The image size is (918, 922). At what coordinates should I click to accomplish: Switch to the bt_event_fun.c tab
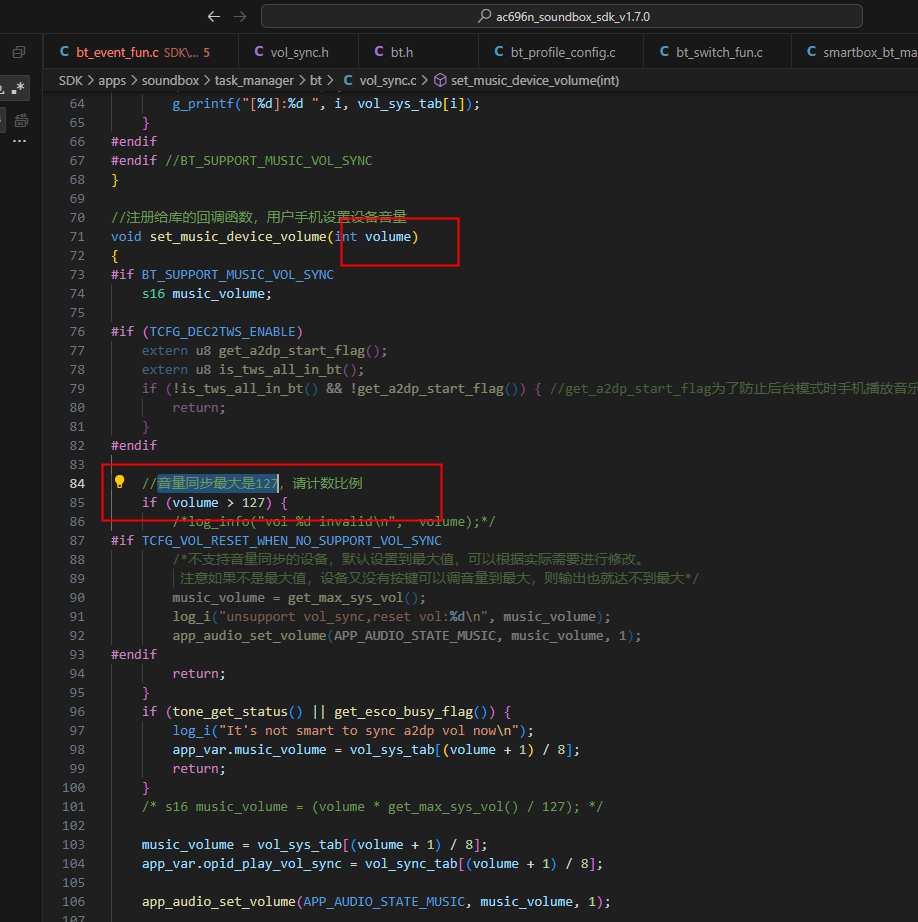(141, 52)
